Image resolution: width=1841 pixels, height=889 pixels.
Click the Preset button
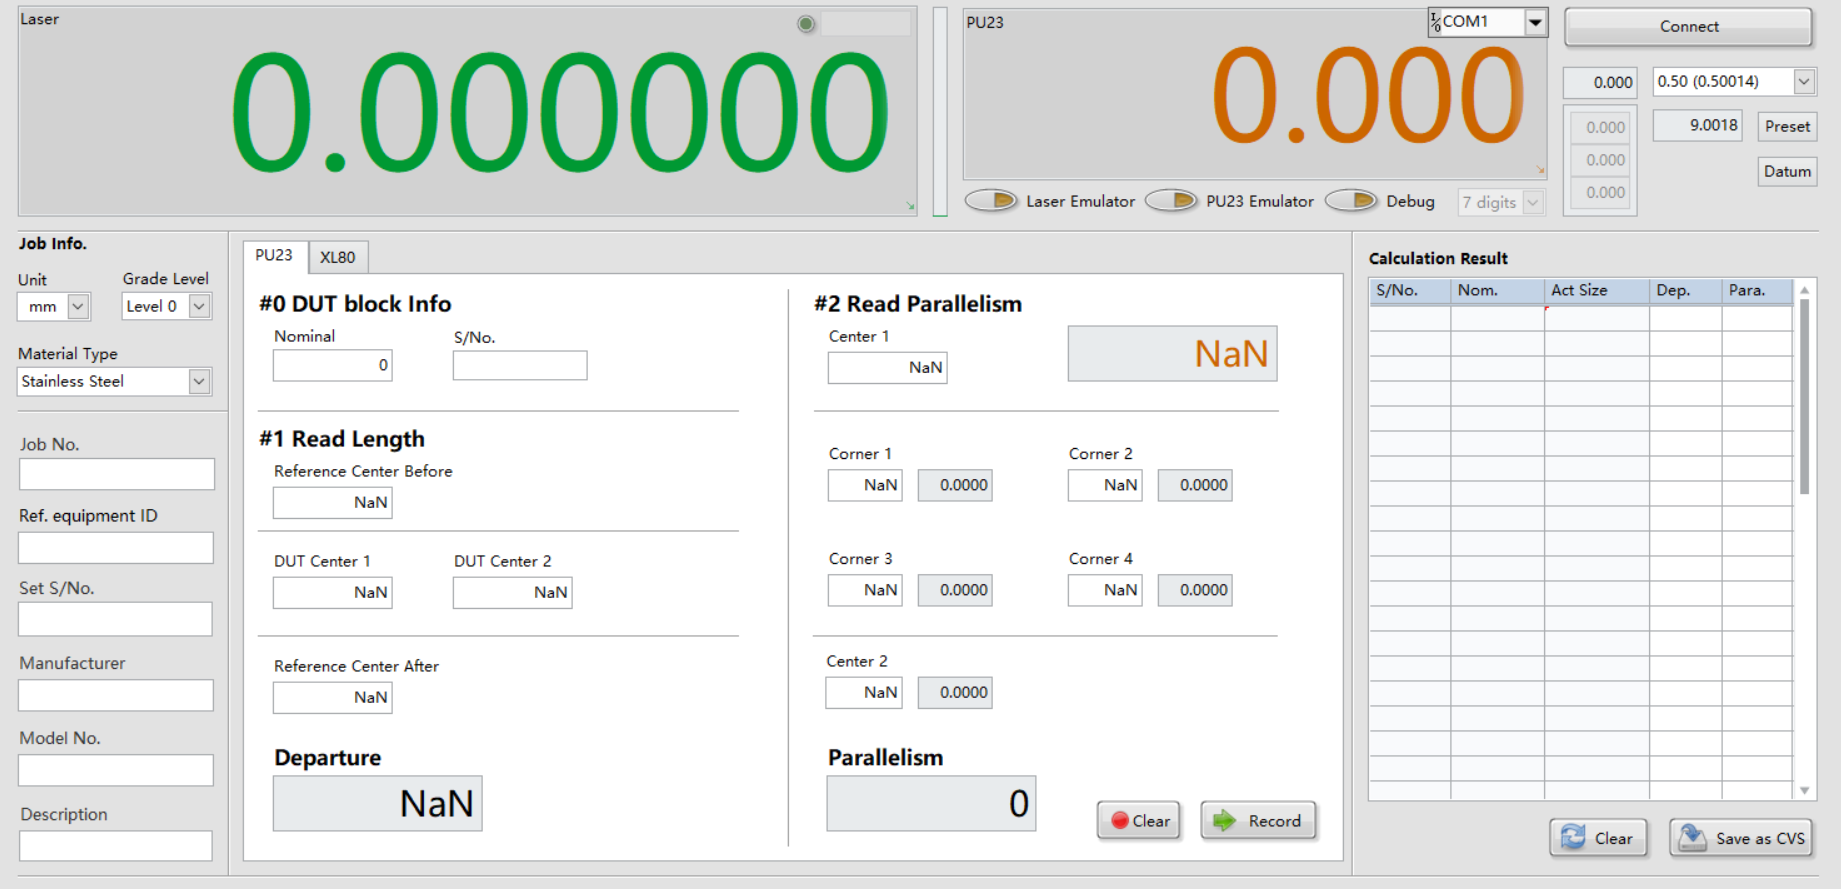1787,126
